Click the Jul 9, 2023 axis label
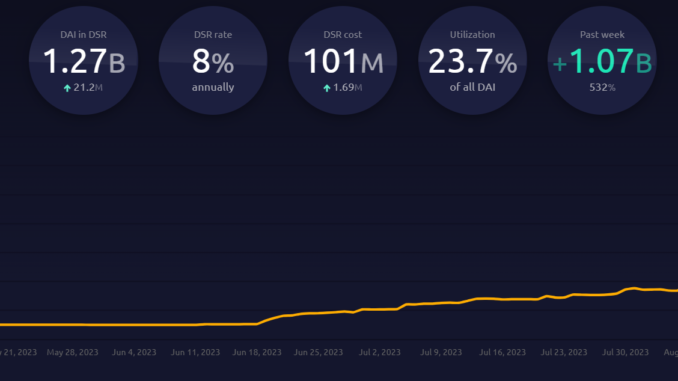 click(x=441, y=352)
